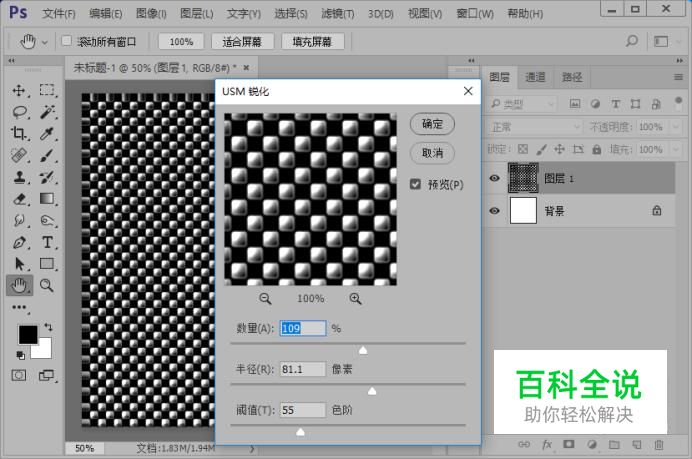Select the Move tool
Viewport: 692px width, 459px height.
coord(19,90)
